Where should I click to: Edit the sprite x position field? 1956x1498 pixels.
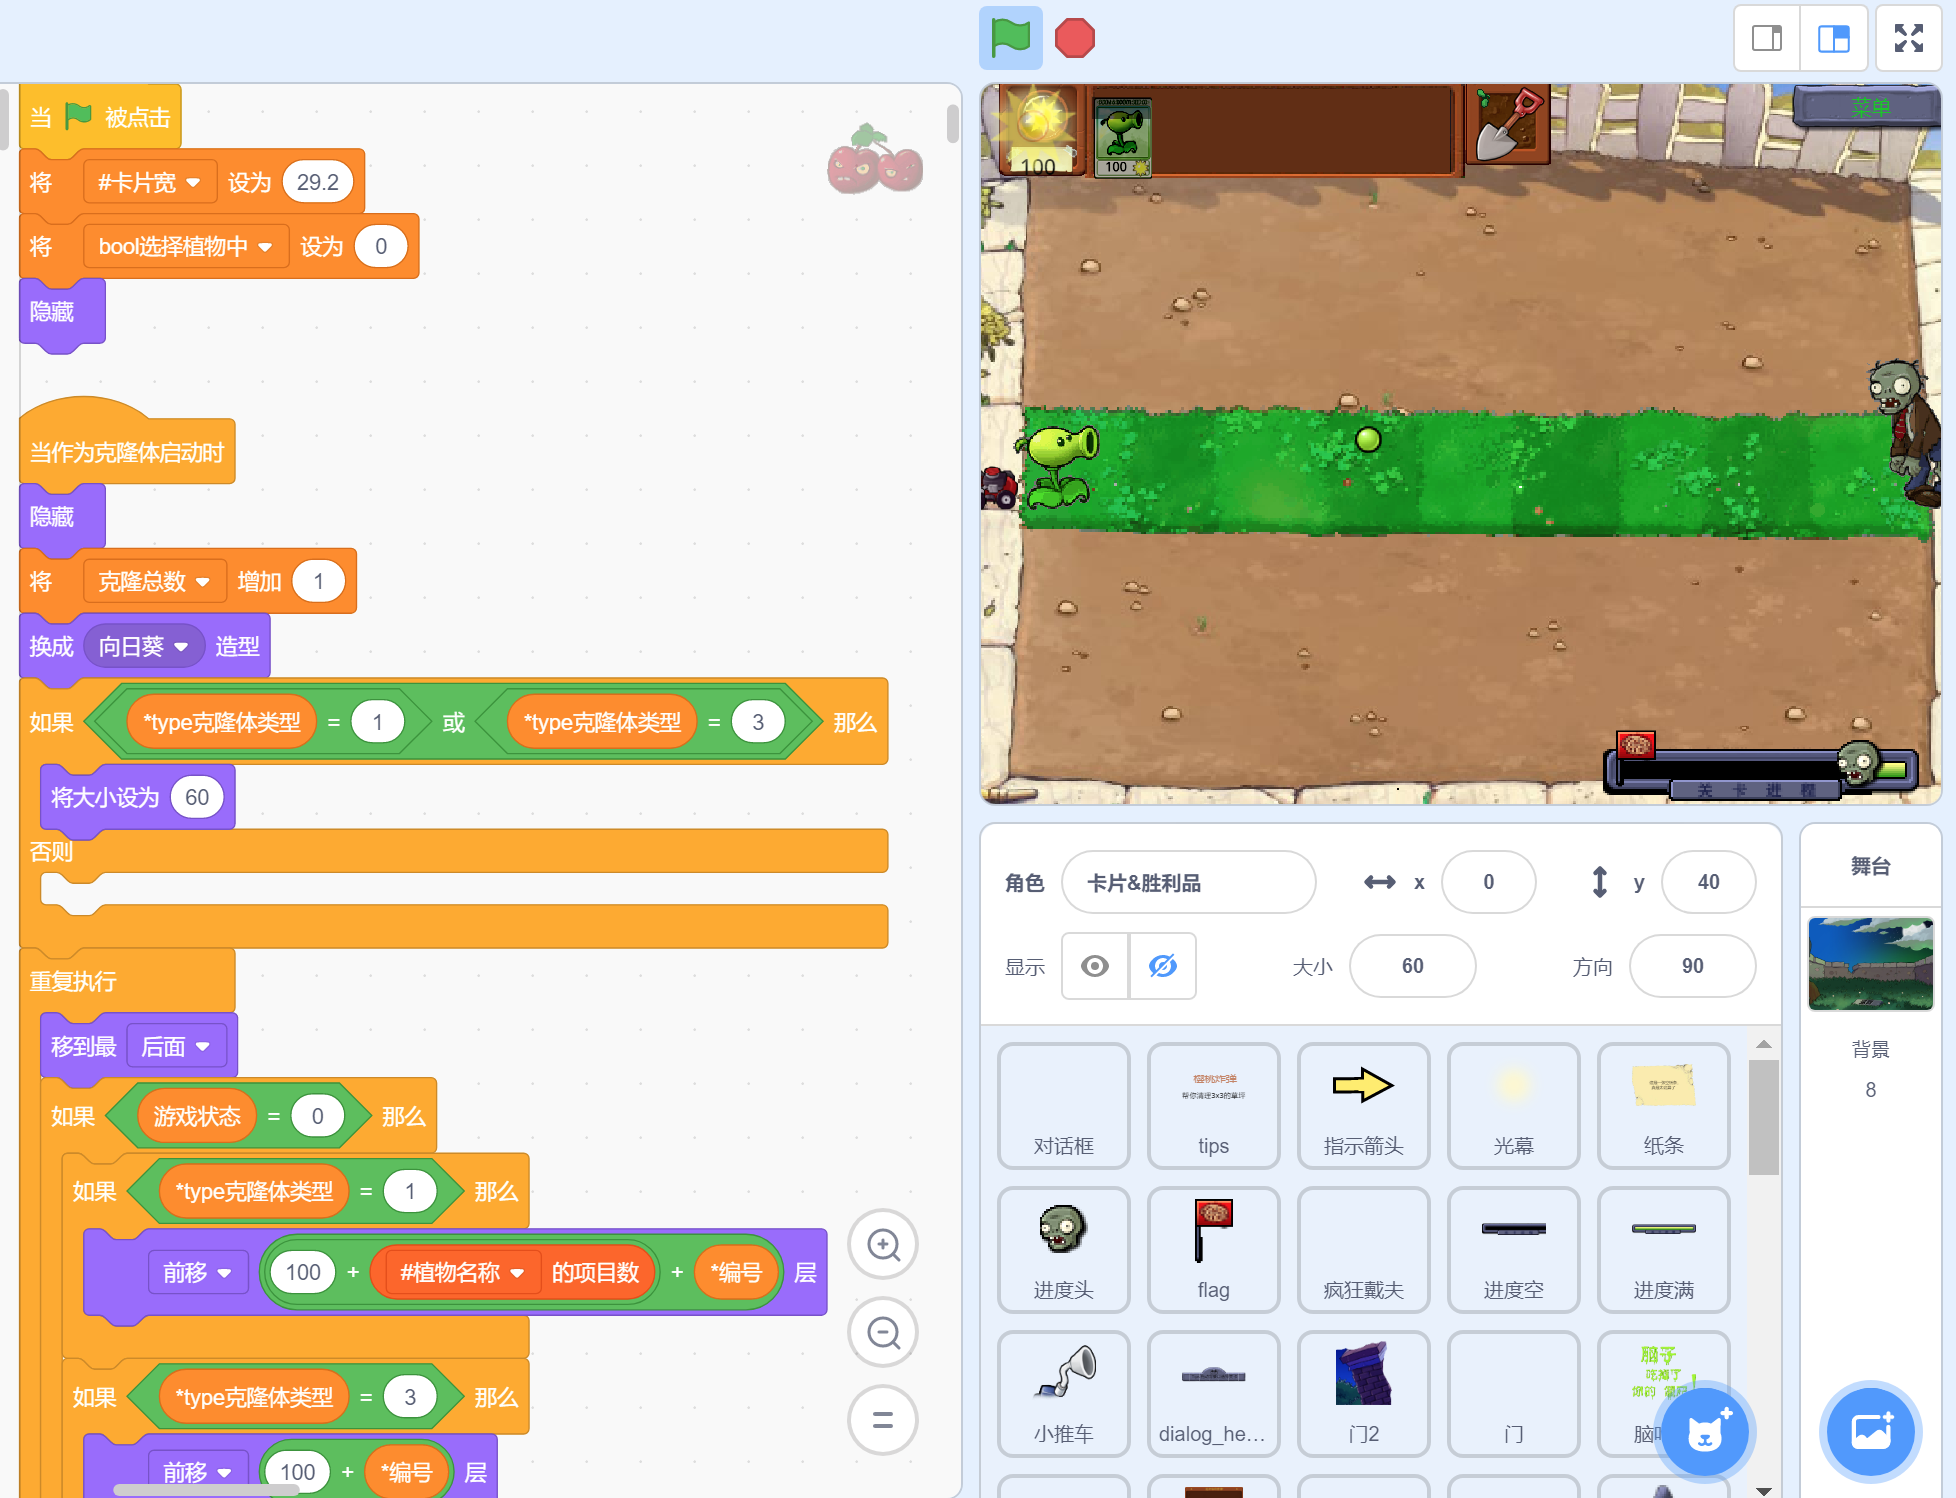[x=1488, y=882]
